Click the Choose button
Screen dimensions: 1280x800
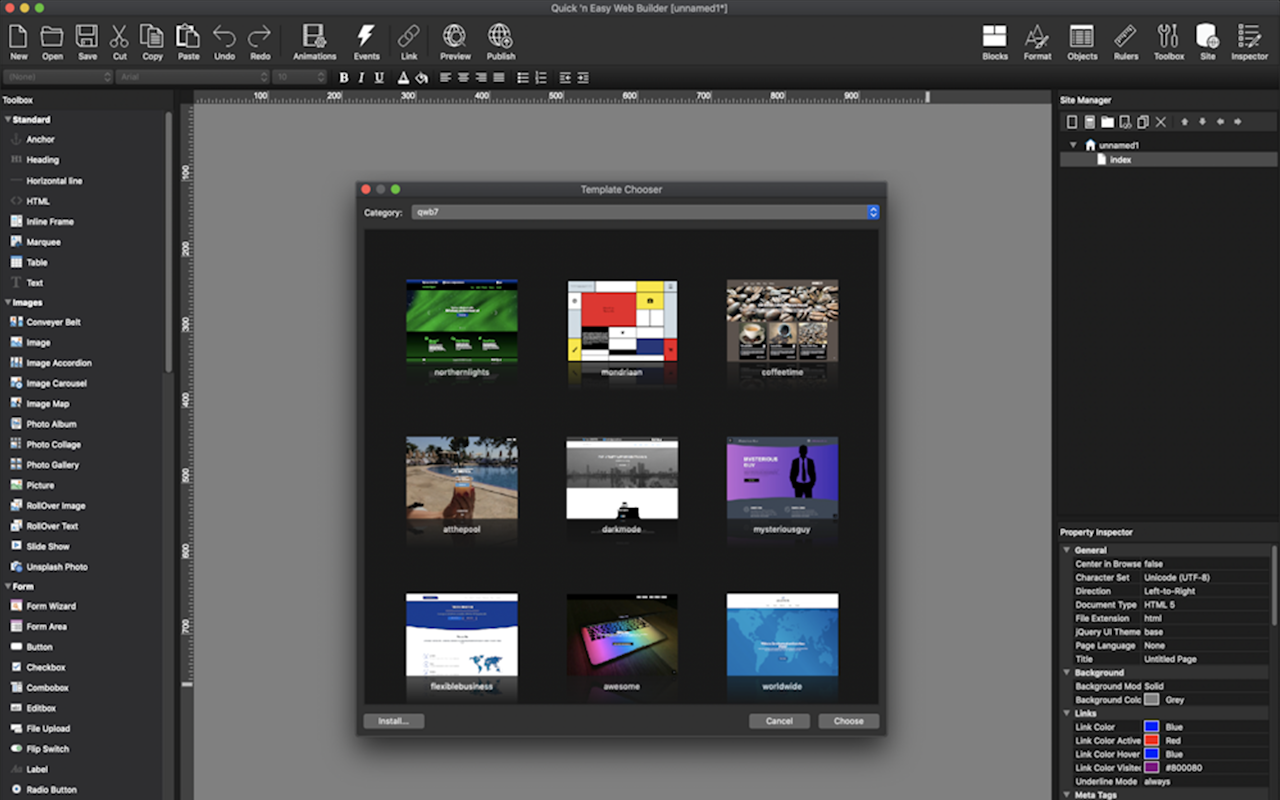tap(849, 721)
